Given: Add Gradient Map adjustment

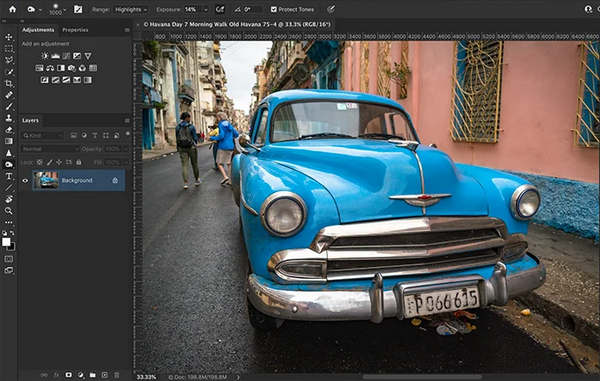Looking at the screenshot, I should [88, 80].
